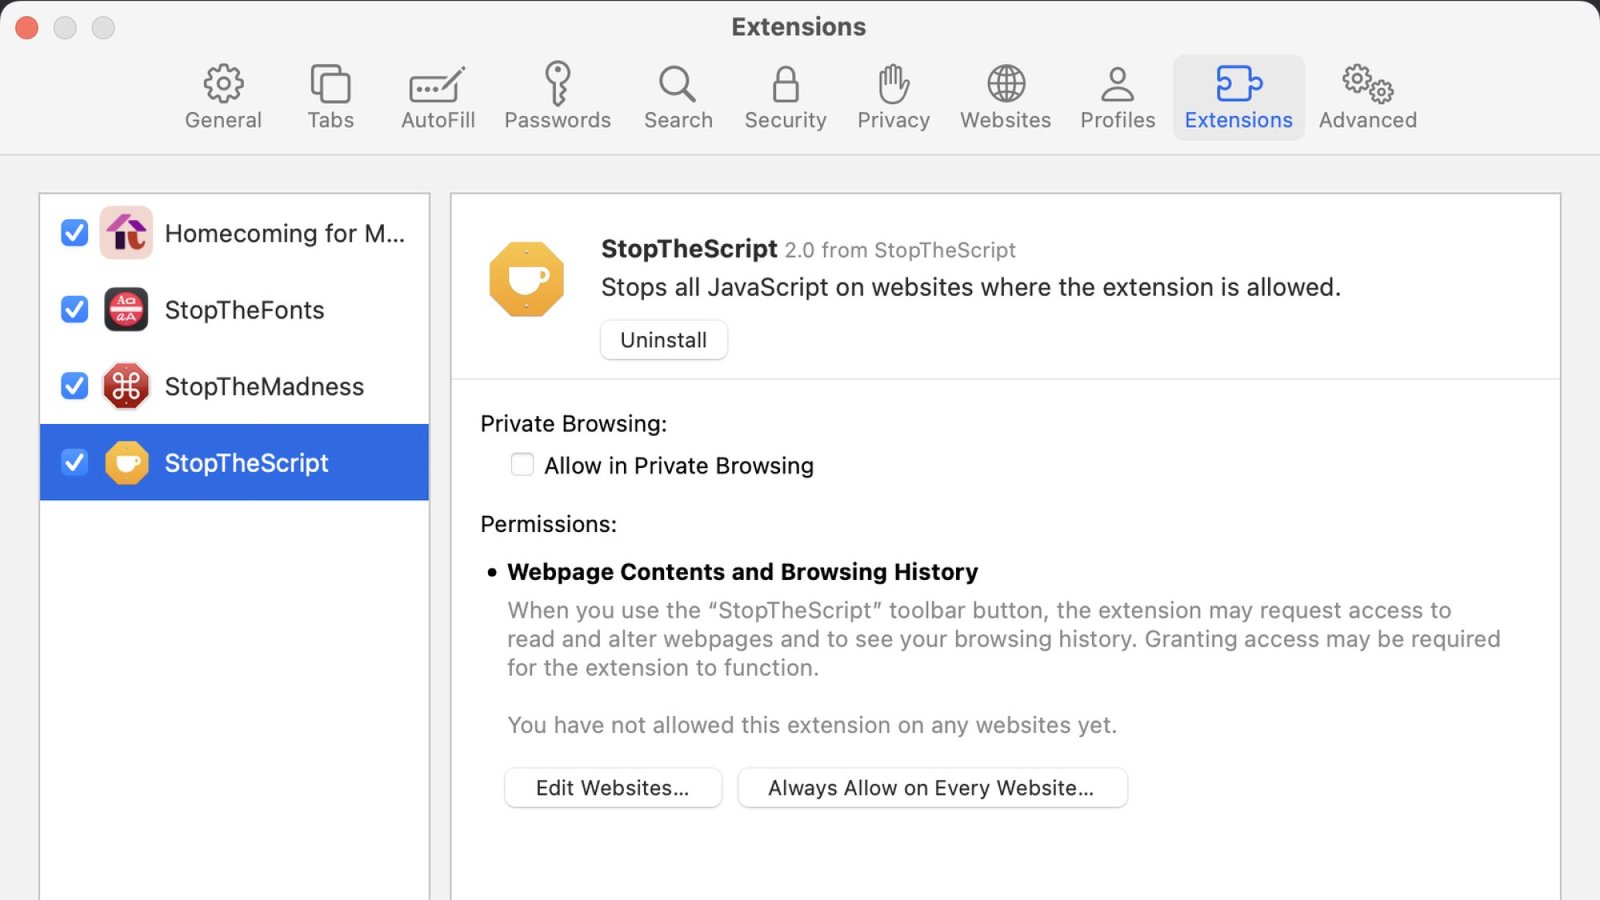The height and width of the screenshot is (900, 1600).
Task: Disable the StopTheMadness extension checkbox
Action: 74,386
